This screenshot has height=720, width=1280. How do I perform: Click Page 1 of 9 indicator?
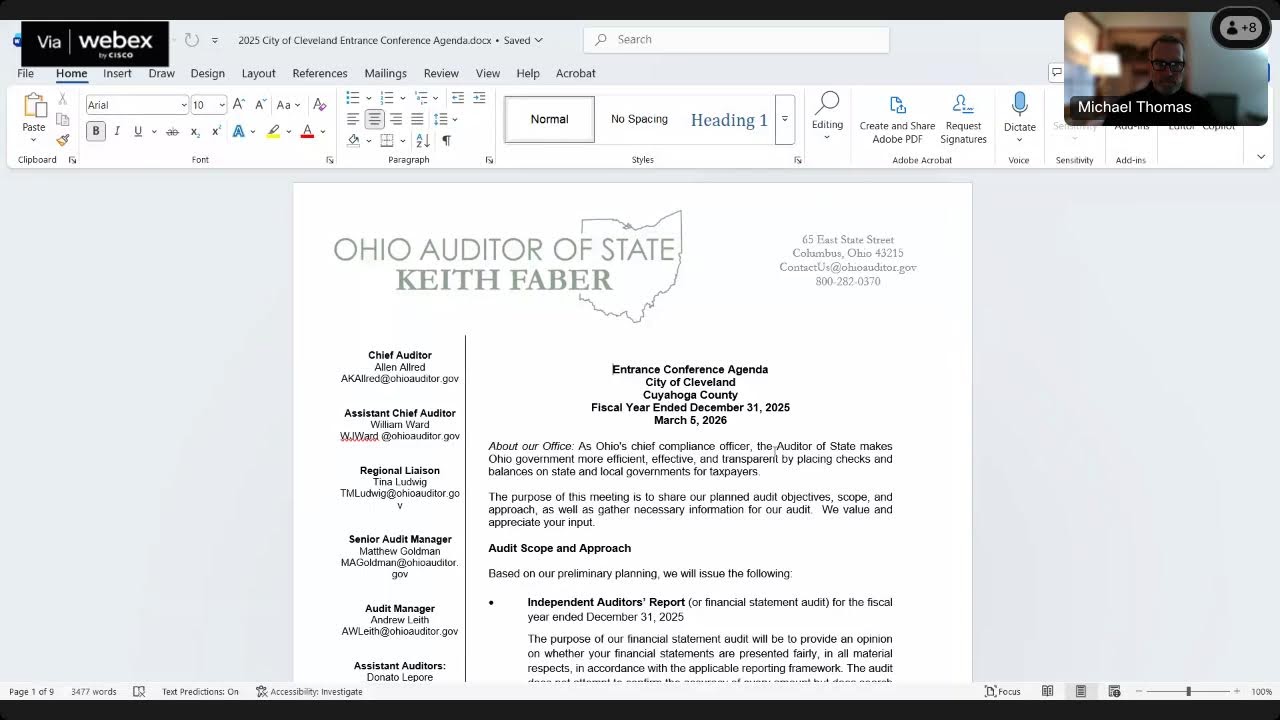(31, 691)
